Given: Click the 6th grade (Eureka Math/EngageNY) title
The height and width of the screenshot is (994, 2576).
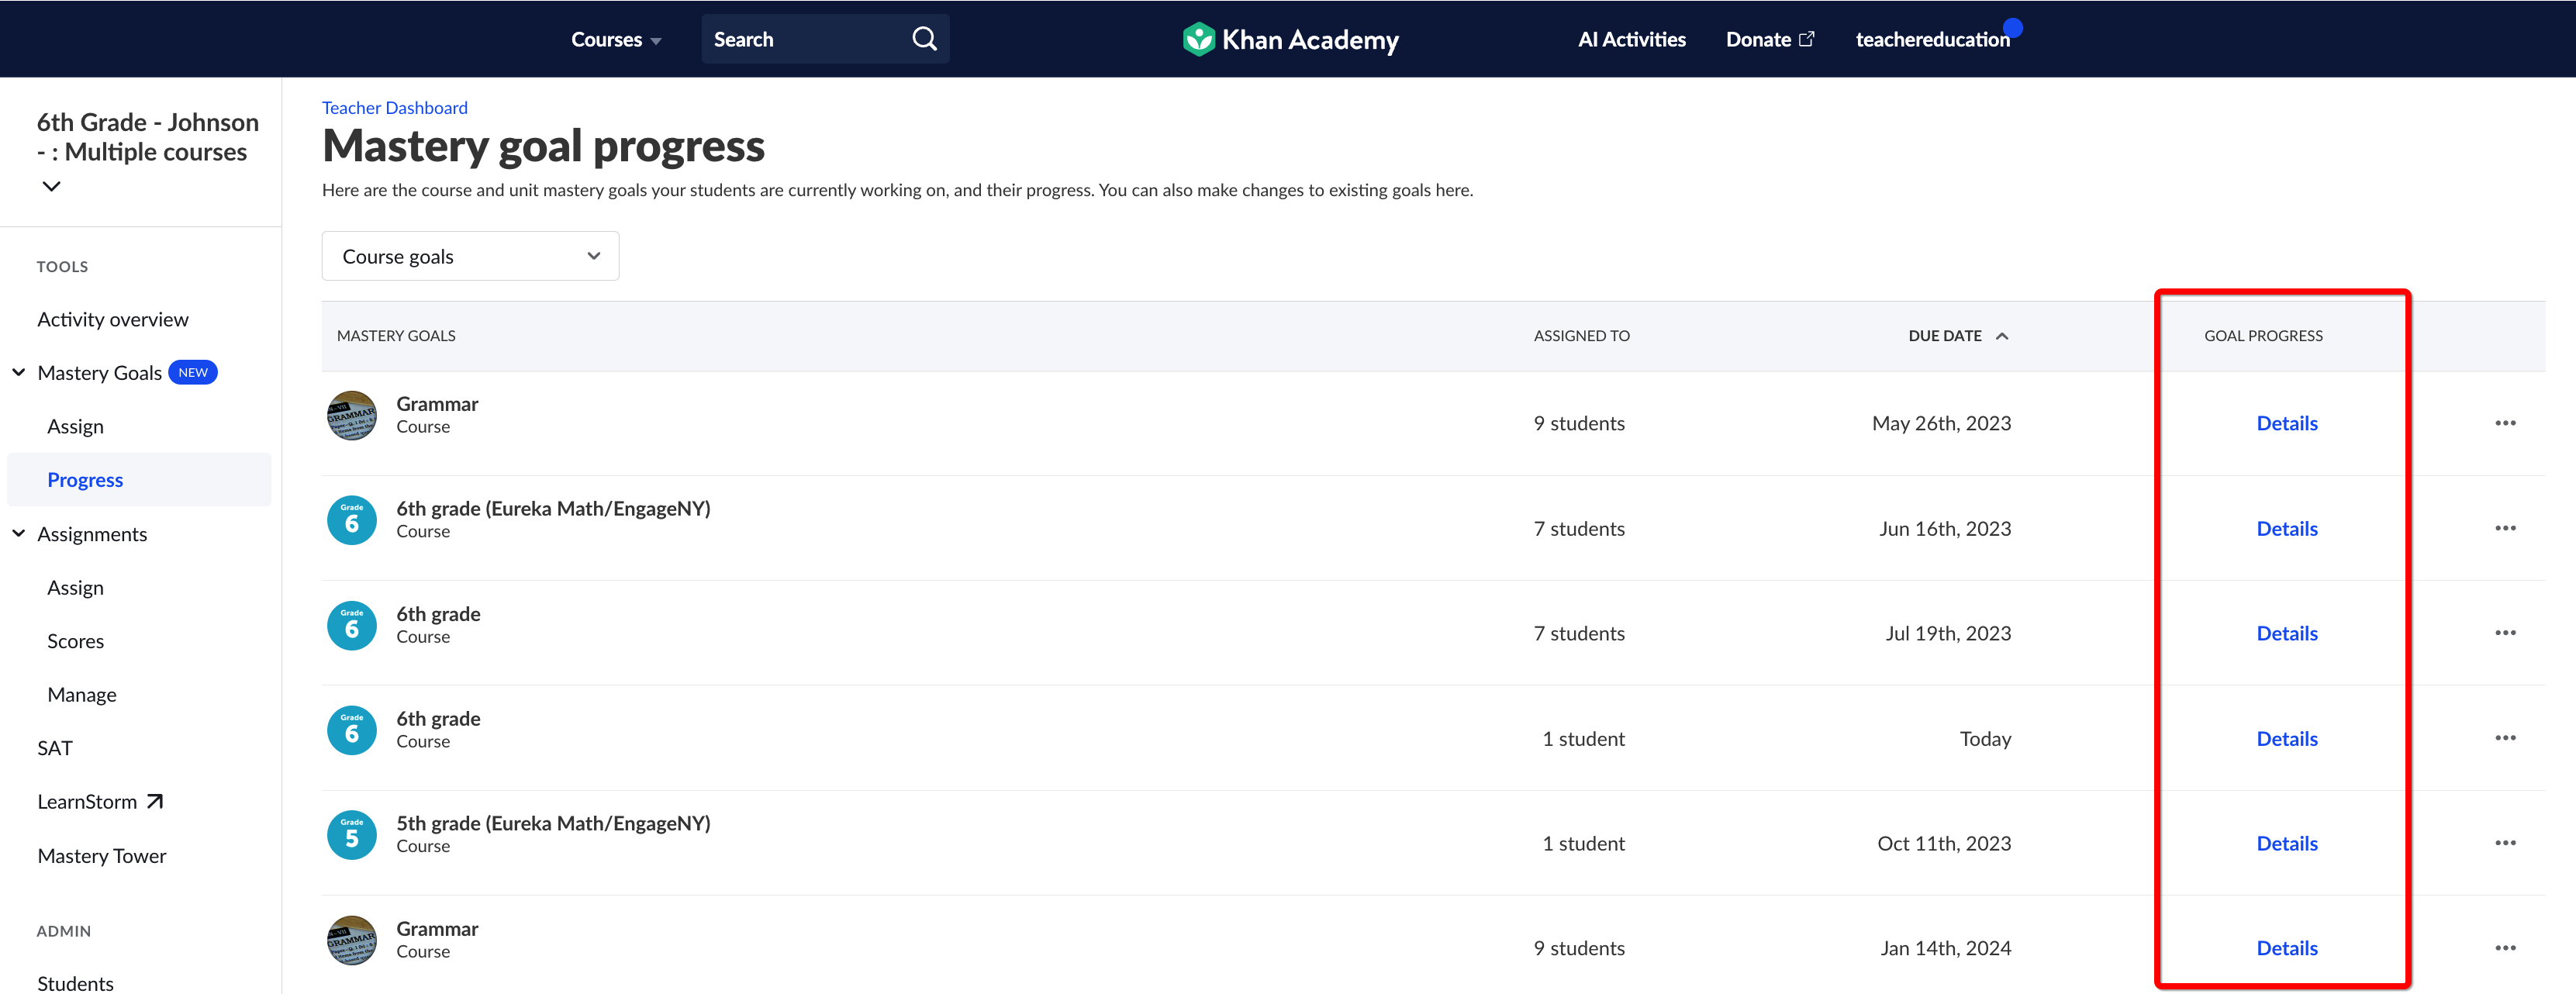Looking at the screenshot, I should point(553,508).
